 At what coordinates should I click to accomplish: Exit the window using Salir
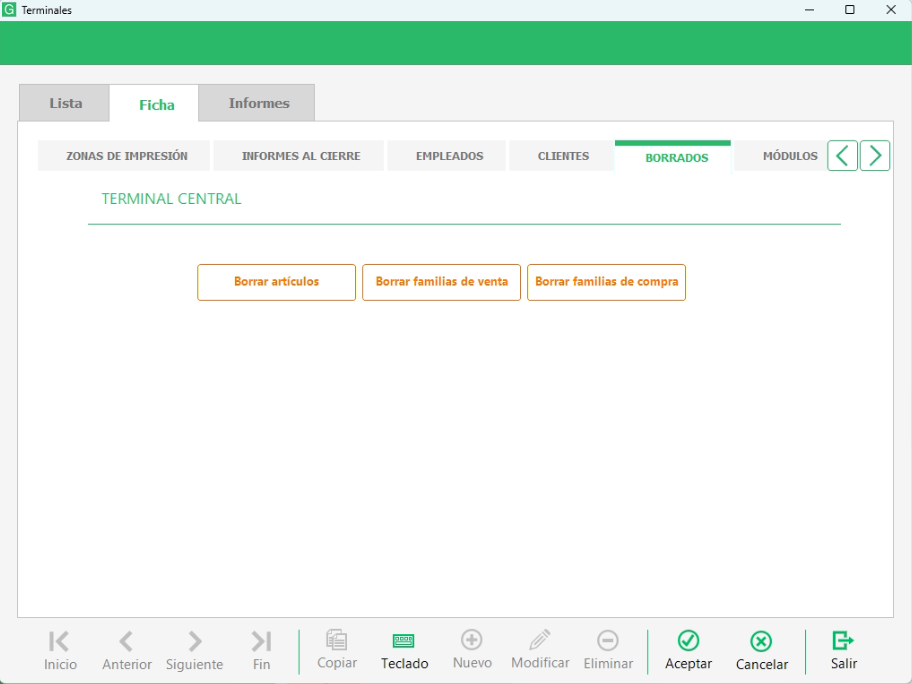(843, 642)
